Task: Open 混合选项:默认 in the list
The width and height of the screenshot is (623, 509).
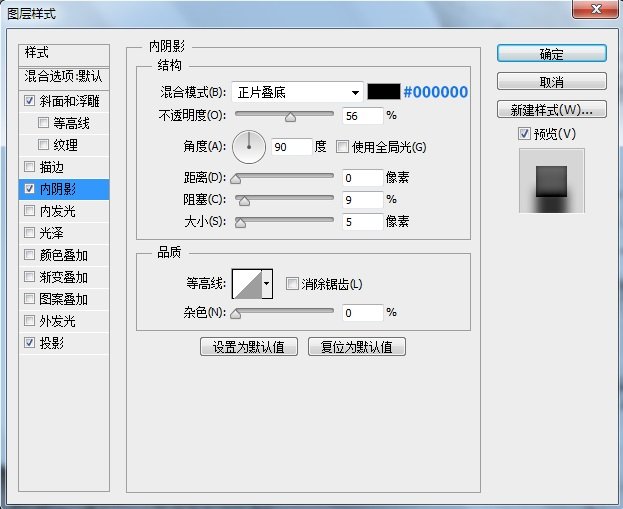Action: [64, 78]
